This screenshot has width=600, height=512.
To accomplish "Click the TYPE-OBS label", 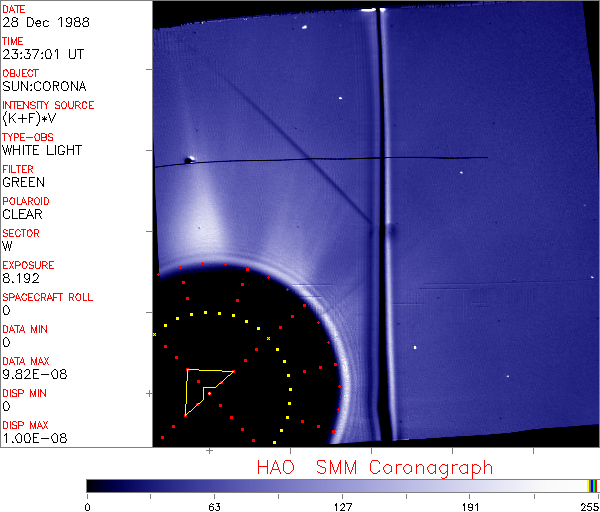I will (x=28, y=137).
